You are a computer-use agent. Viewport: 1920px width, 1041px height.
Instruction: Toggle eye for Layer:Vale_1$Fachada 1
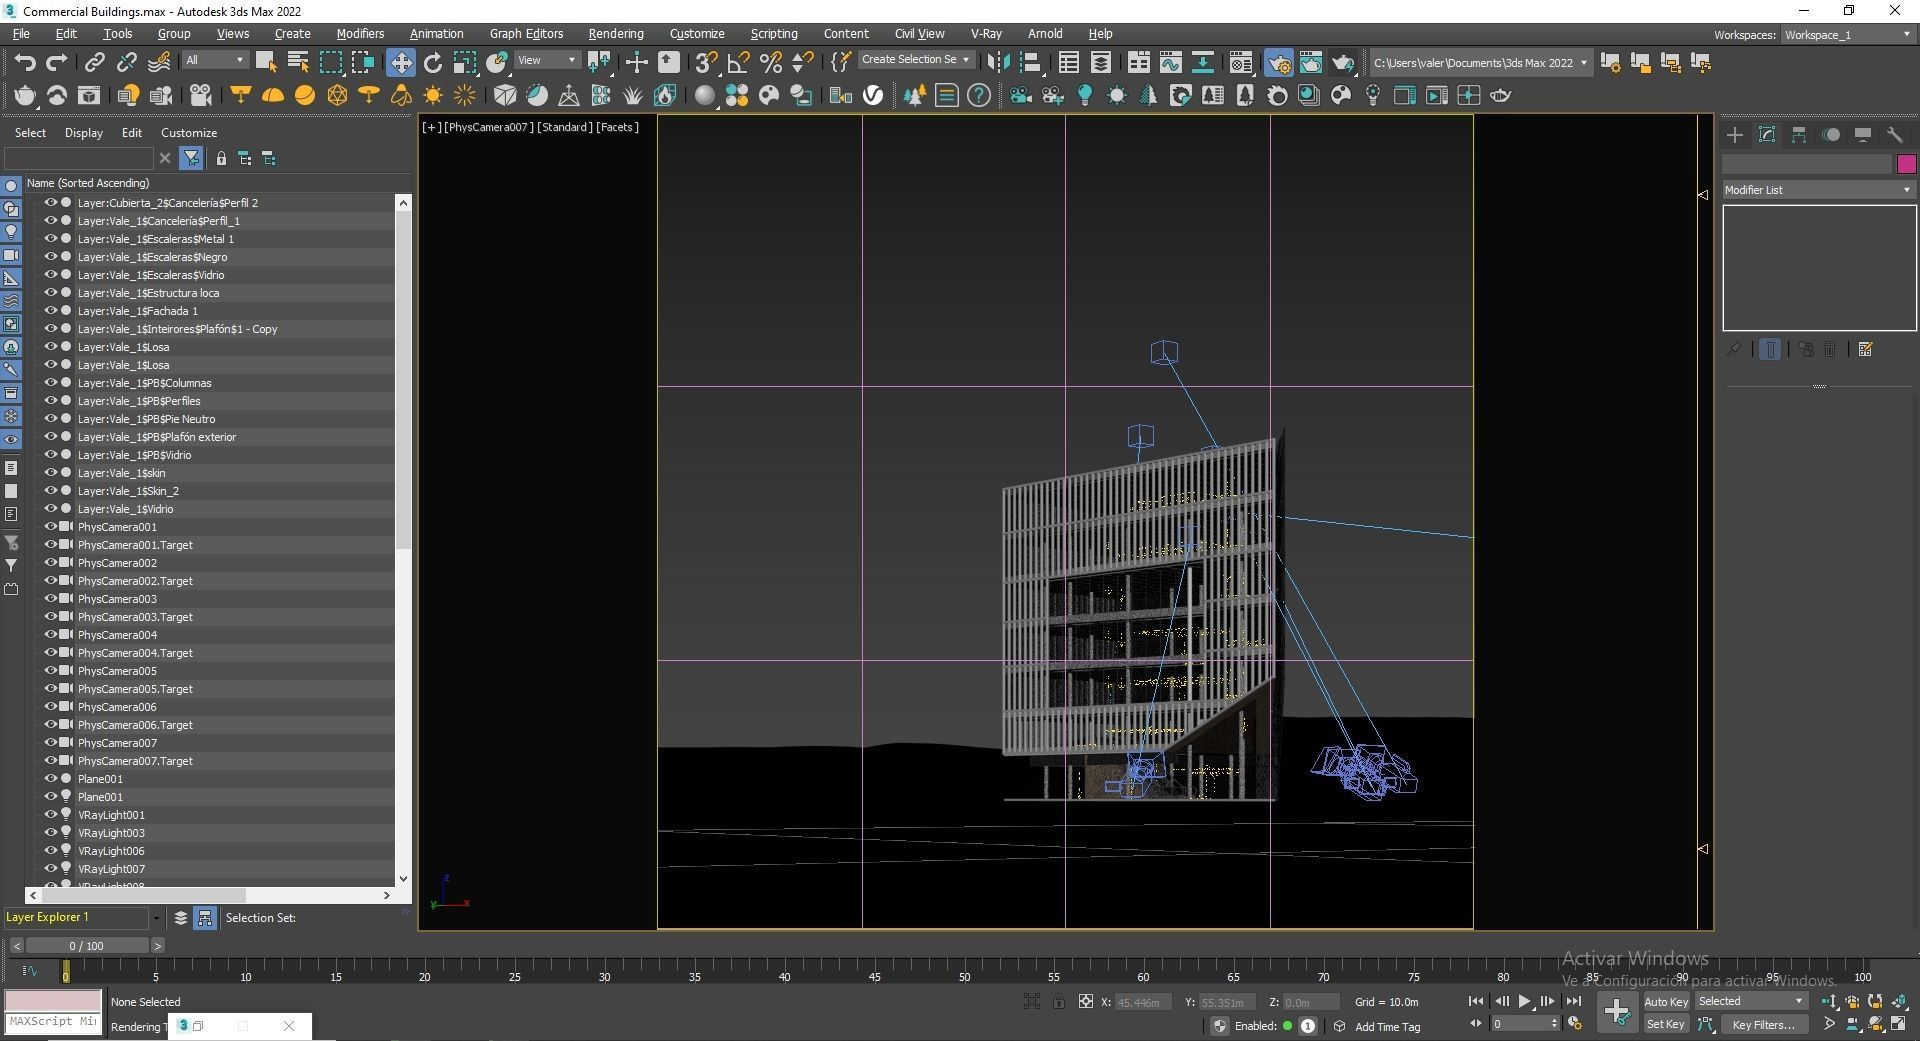click(50, 310)
